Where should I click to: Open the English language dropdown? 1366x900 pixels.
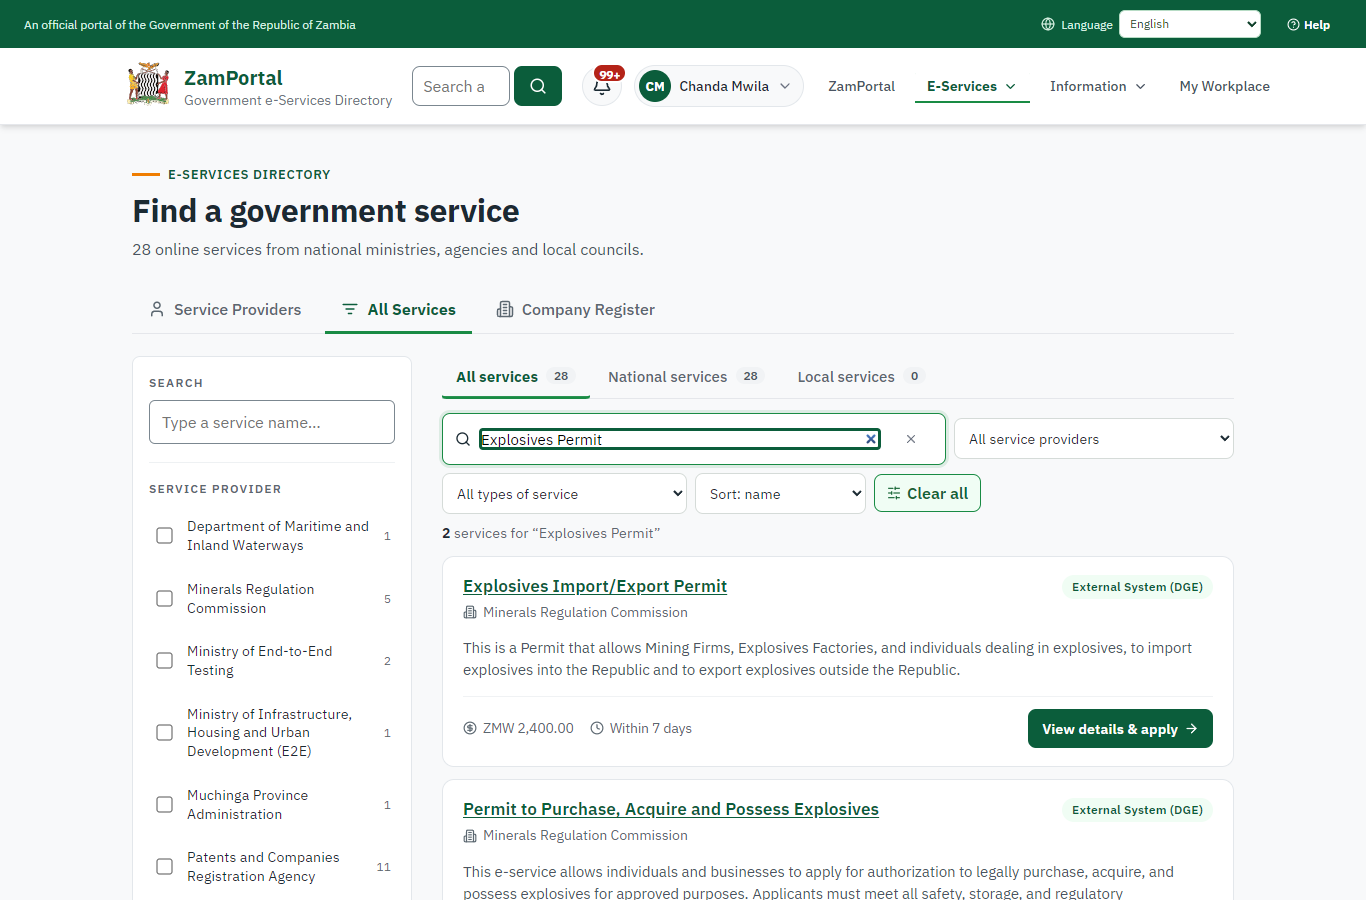click(x=1190, y=24)
